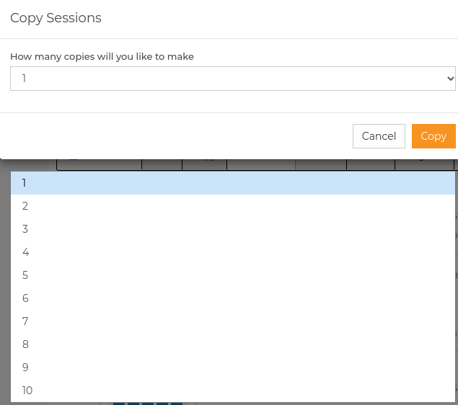Viewport: 458px width, 405px height.
Task: Click the 'How many copies' field label
Action: click(x=102, y=57)
